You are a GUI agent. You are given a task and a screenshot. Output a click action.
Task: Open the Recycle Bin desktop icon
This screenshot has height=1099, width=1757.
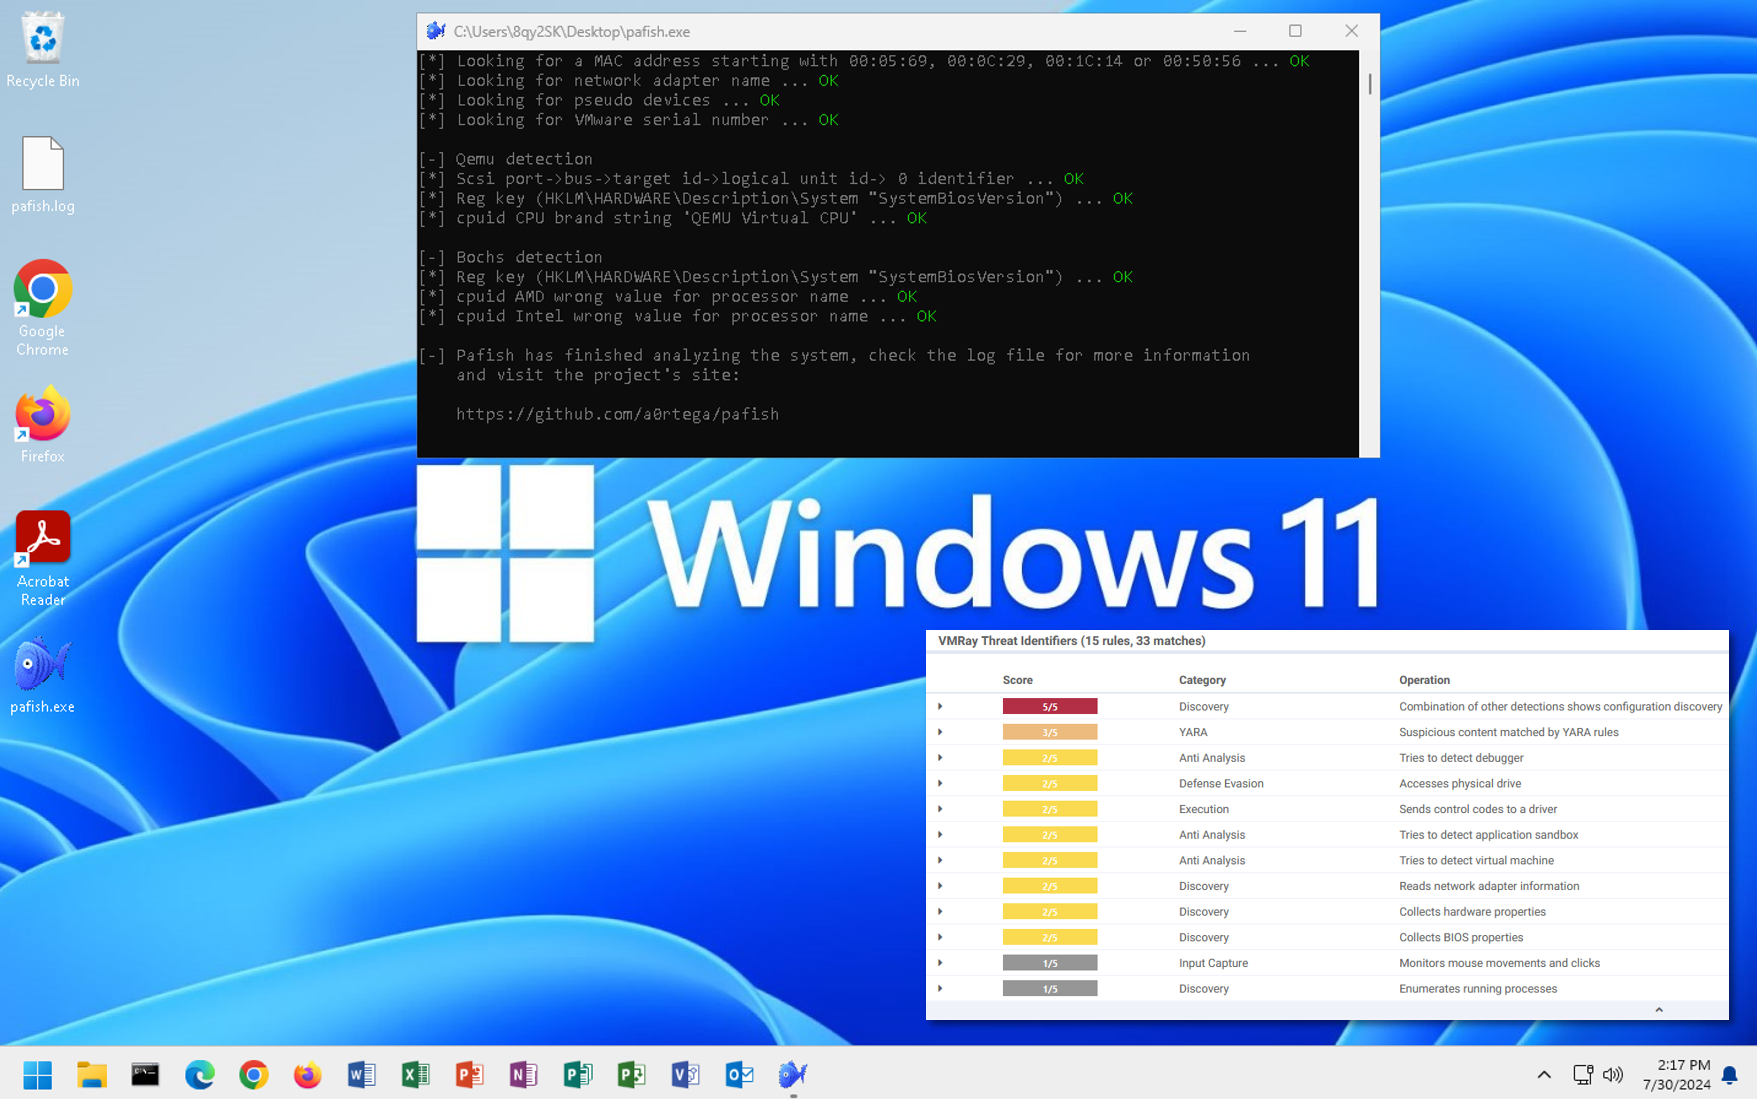point(42,49)
